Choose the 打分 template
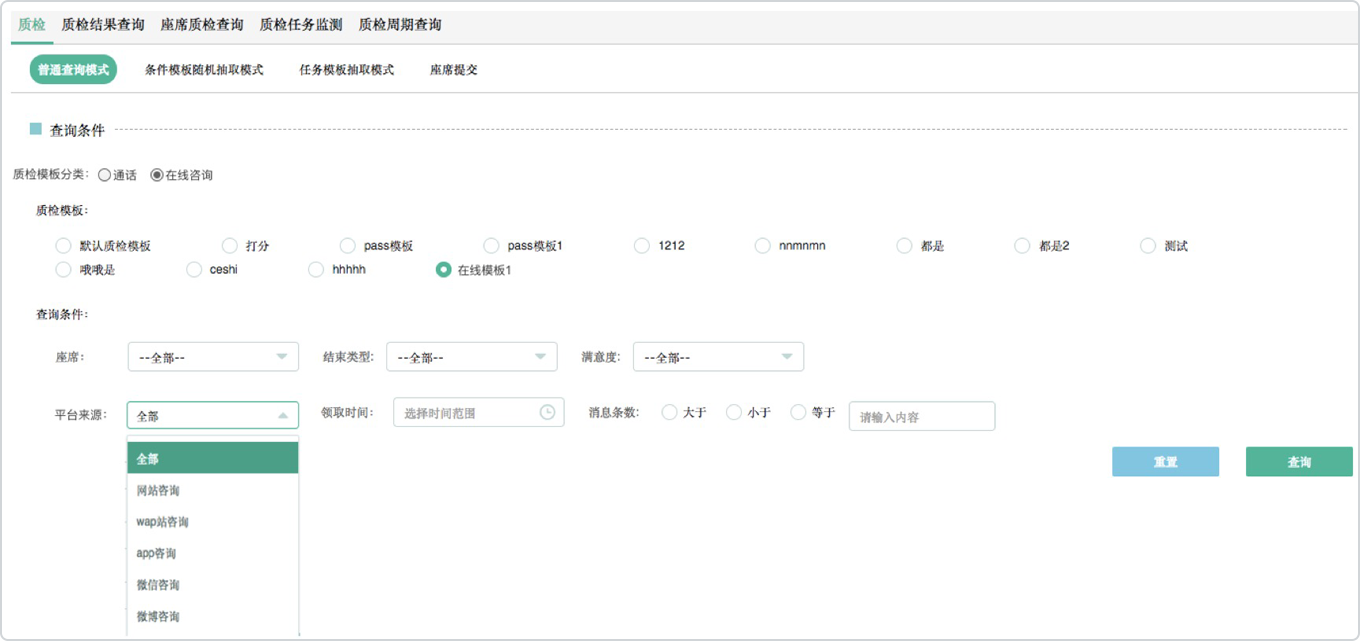Image resolution: width=1360 pixels, height=641 pixels. point(229,245)
